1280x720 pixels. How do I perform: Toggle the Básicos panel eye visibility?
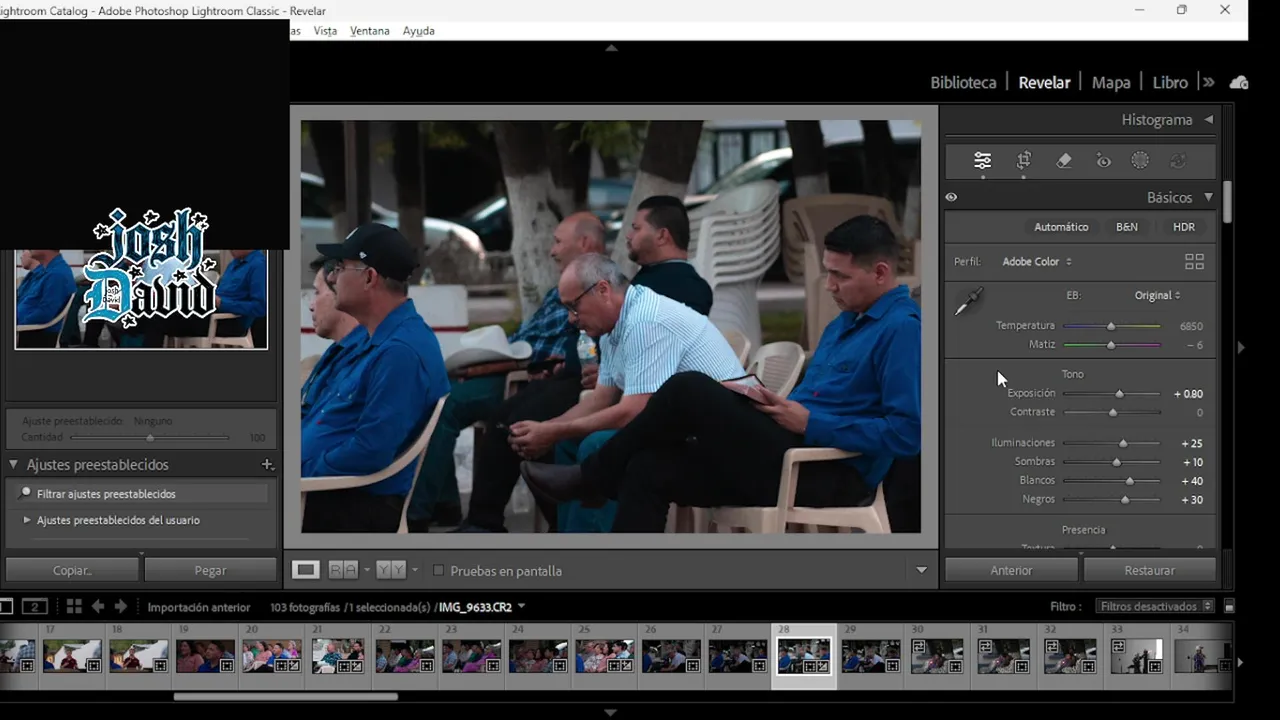(x=951, y=197)
